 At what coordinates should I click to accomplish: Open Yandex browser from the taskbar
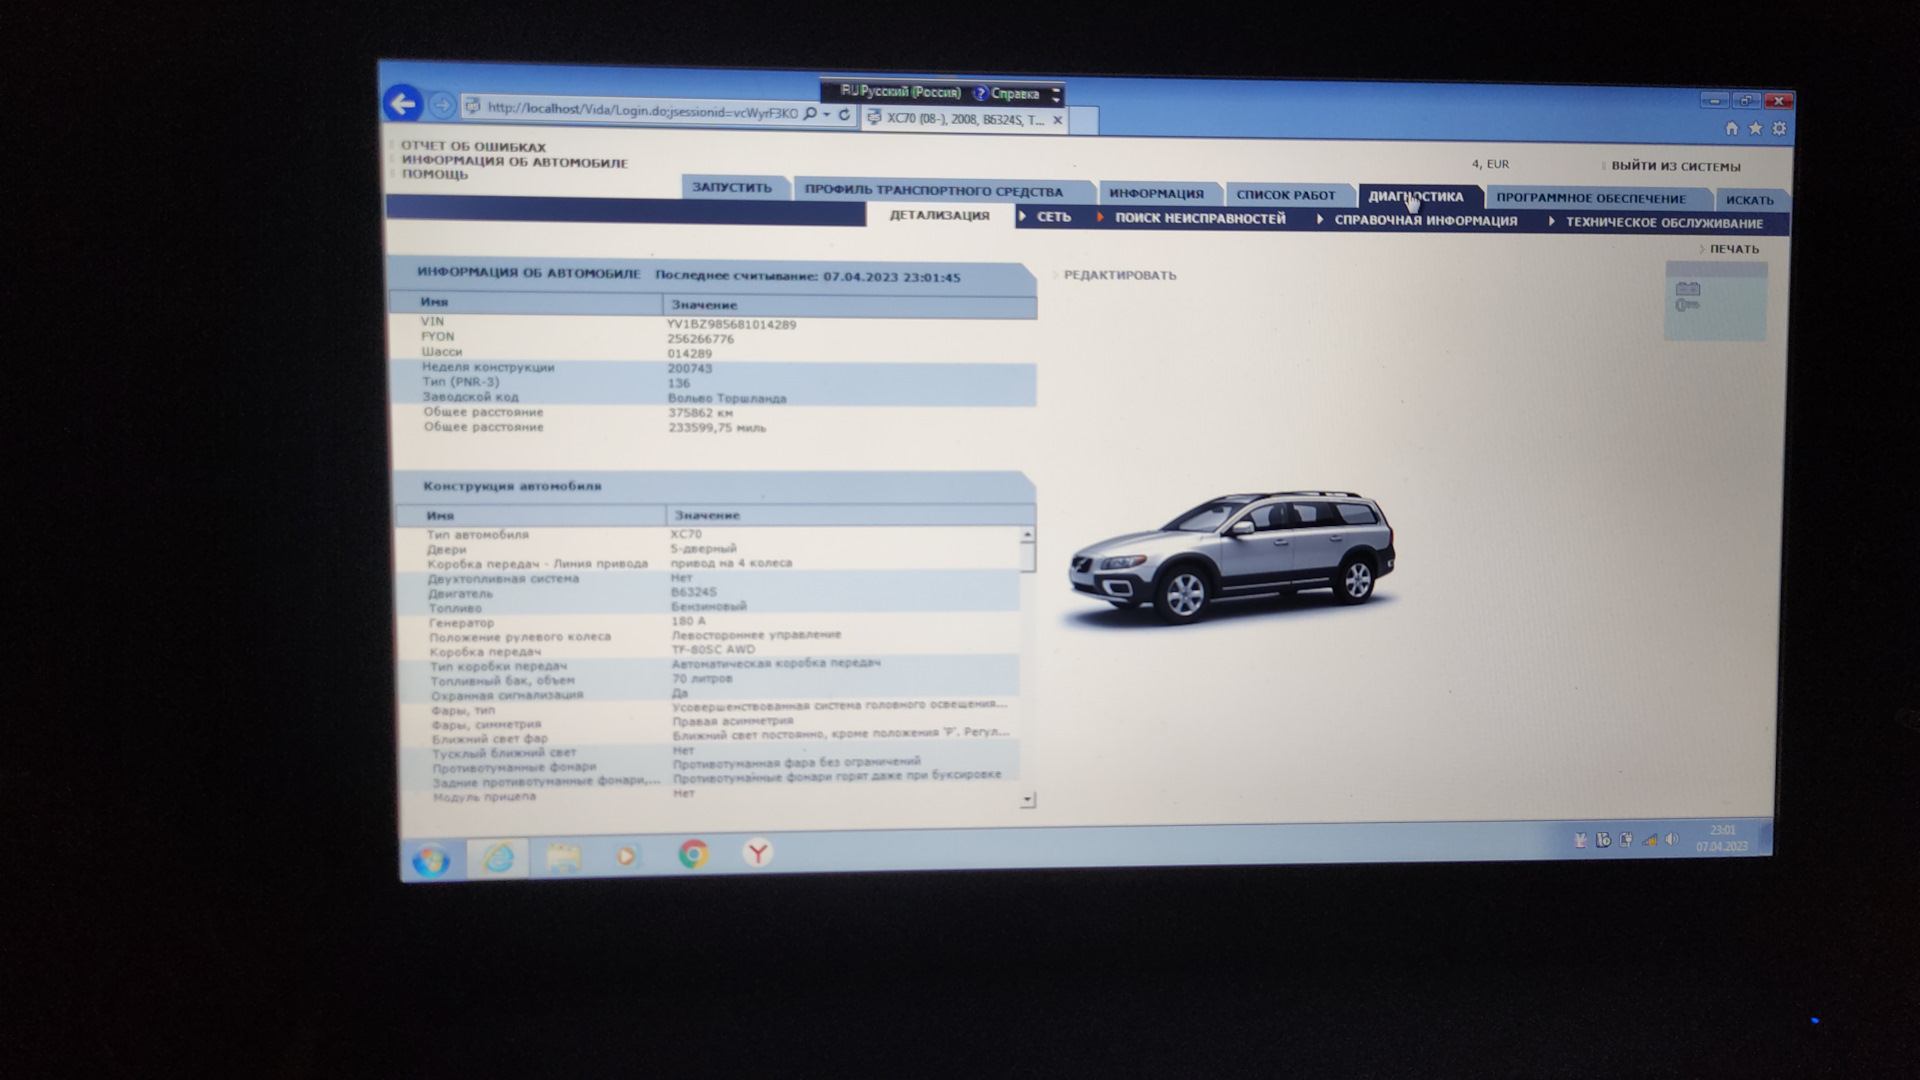tap(758, 853)
